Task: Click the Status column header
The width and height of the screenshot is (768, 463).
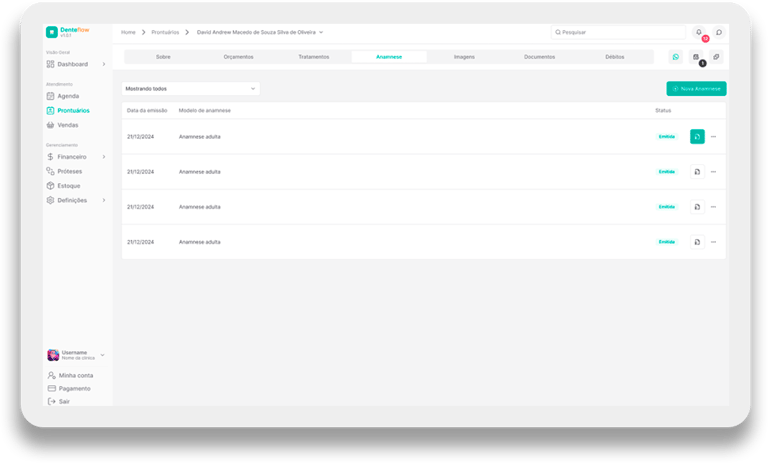Action: 663,111
